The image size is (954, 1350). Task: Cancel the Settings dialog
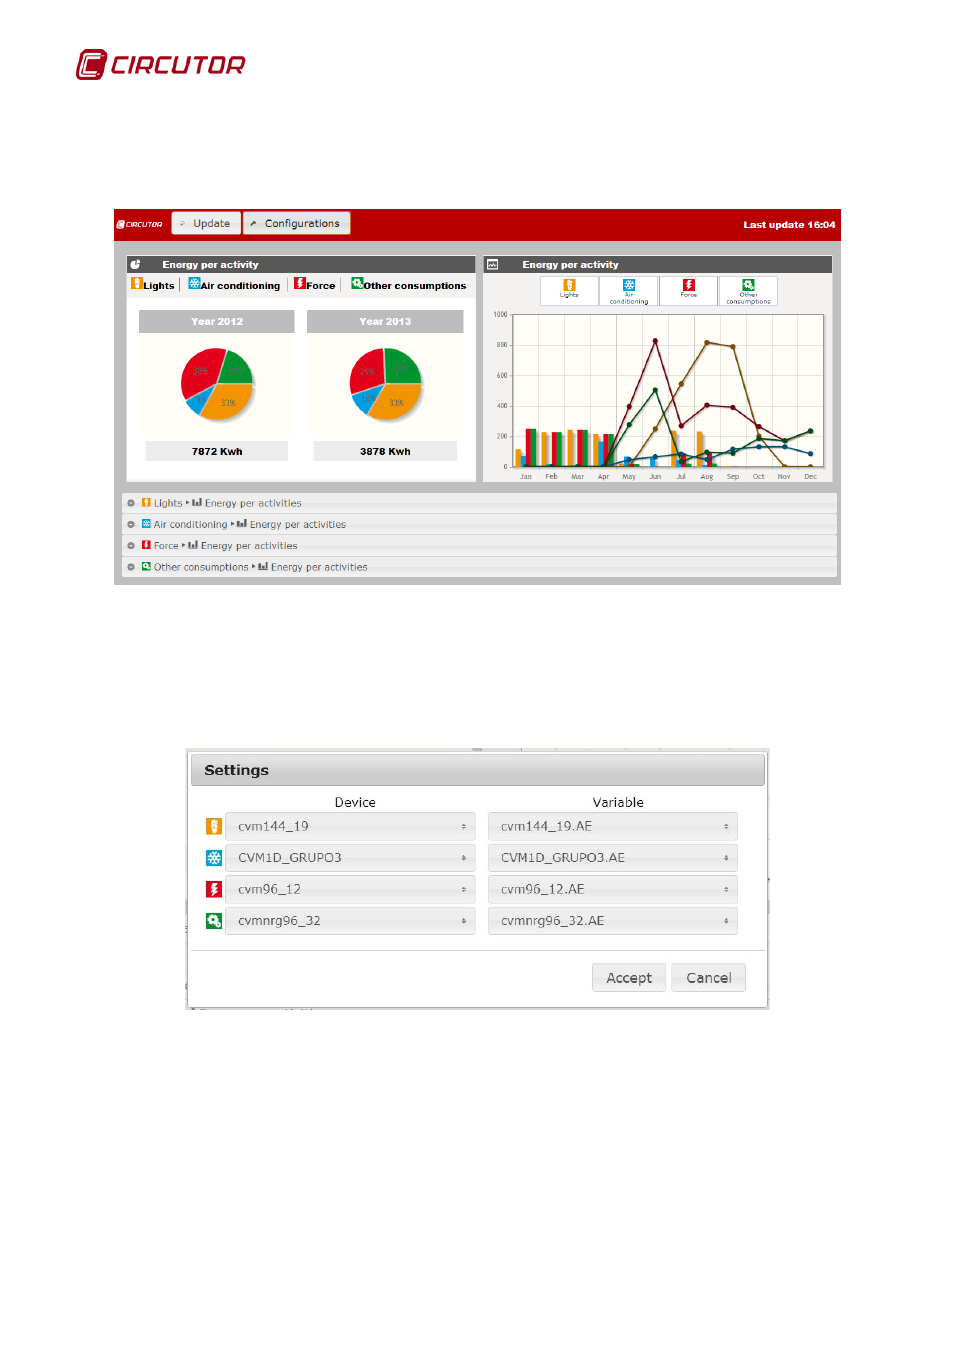pyautogui.click(x=708, y=978)
